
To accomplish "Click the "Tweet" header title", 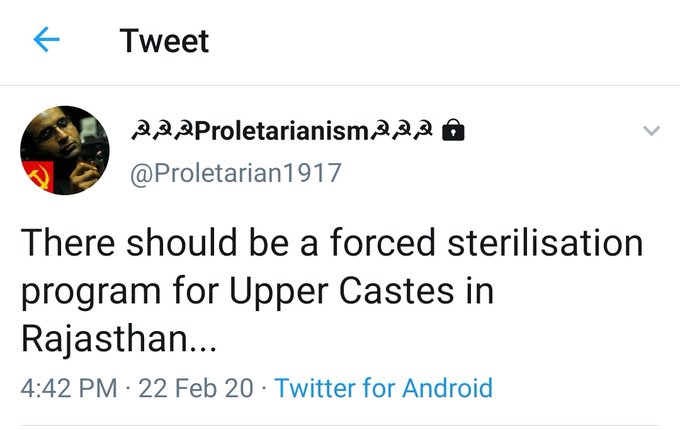I will pyautogui.click(x=164, y=41).
